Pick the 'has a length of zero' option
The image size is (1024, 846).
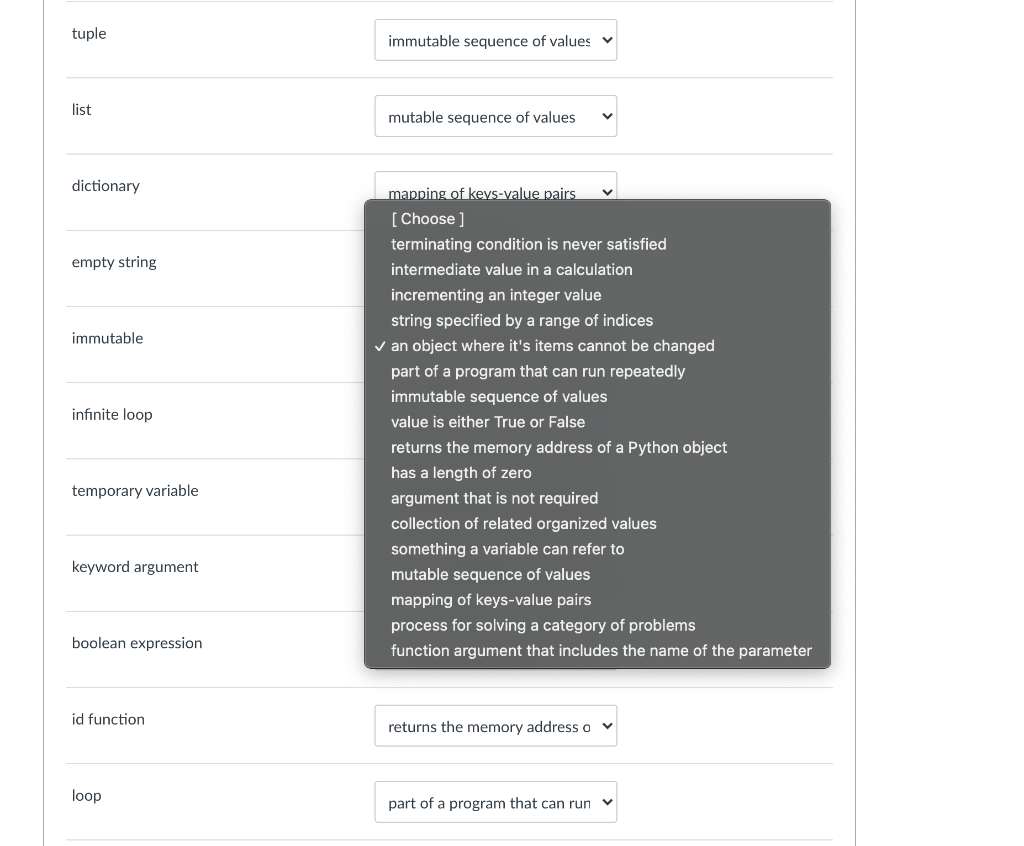tap(461, 473)
